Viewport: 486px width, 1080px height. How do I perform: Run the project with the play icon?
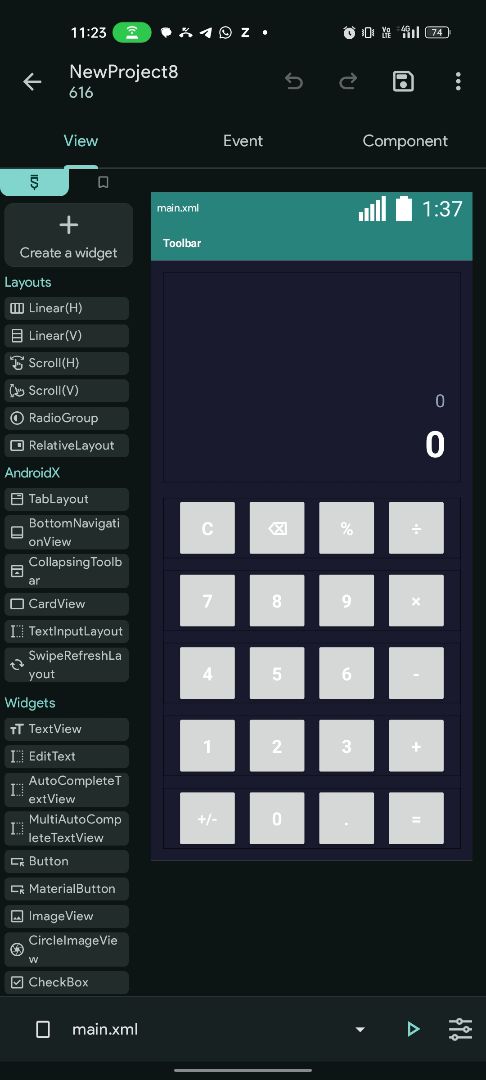(x=413, y=1029)
